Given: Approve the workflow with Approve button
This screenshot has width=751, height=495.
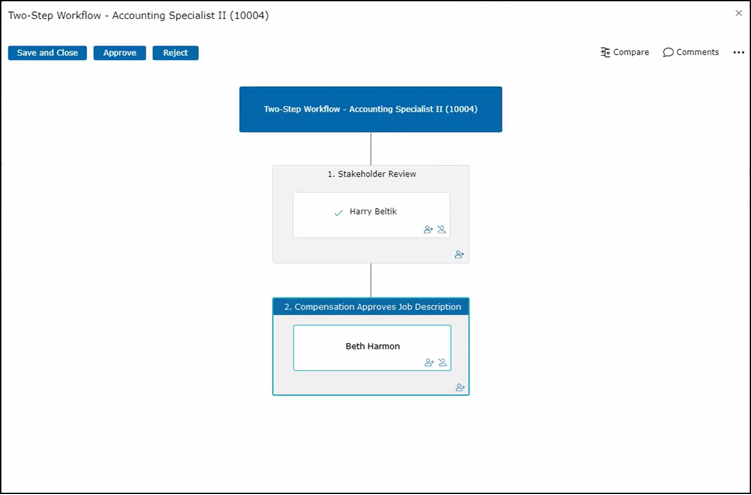Looking at the screenshot, I should [120, 53].
